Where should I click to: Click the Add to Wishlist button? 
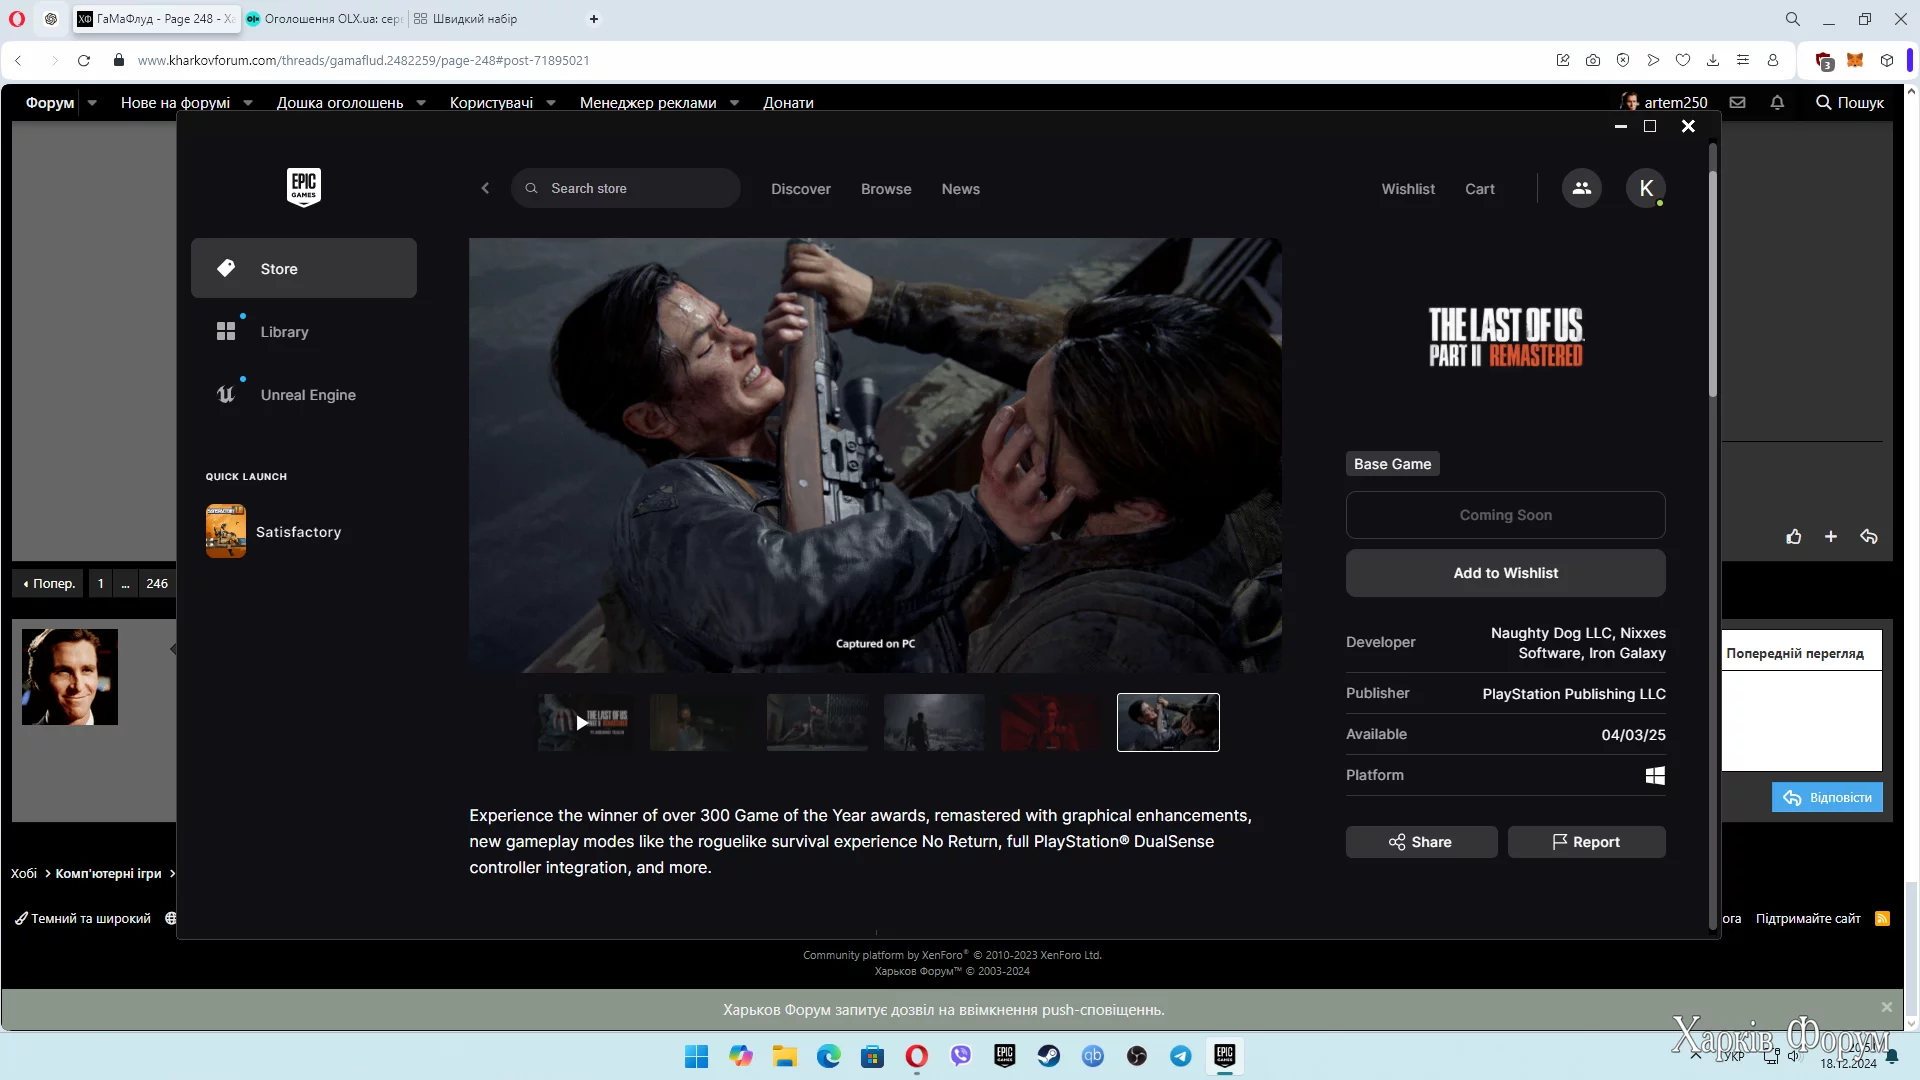pyautogui.click(x=1505, y=573)
